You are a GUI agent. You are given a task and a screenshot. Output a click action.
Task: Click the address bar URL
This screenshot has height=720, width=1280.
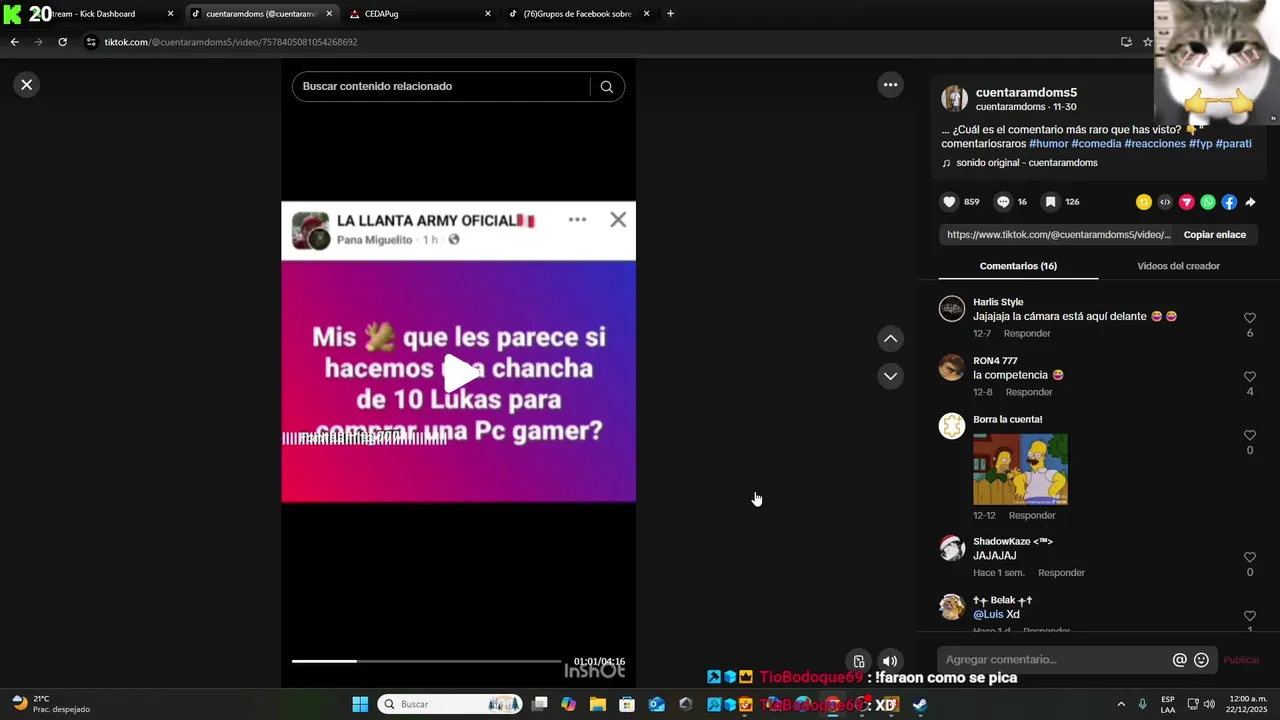coord(231,42)
